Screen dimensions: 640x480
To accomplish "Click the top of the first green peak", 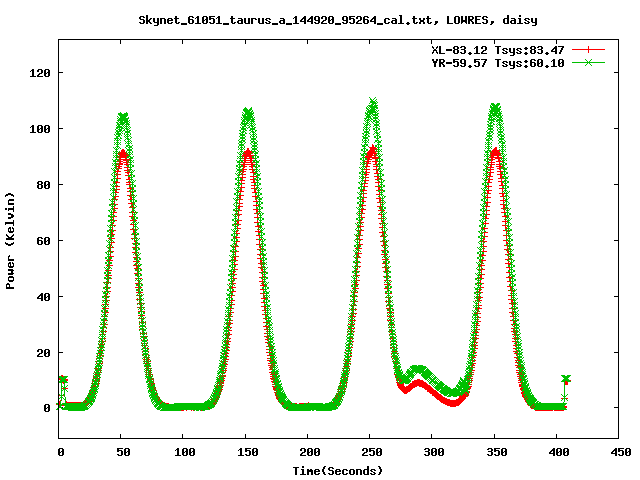I will click(x=123, y=117).
